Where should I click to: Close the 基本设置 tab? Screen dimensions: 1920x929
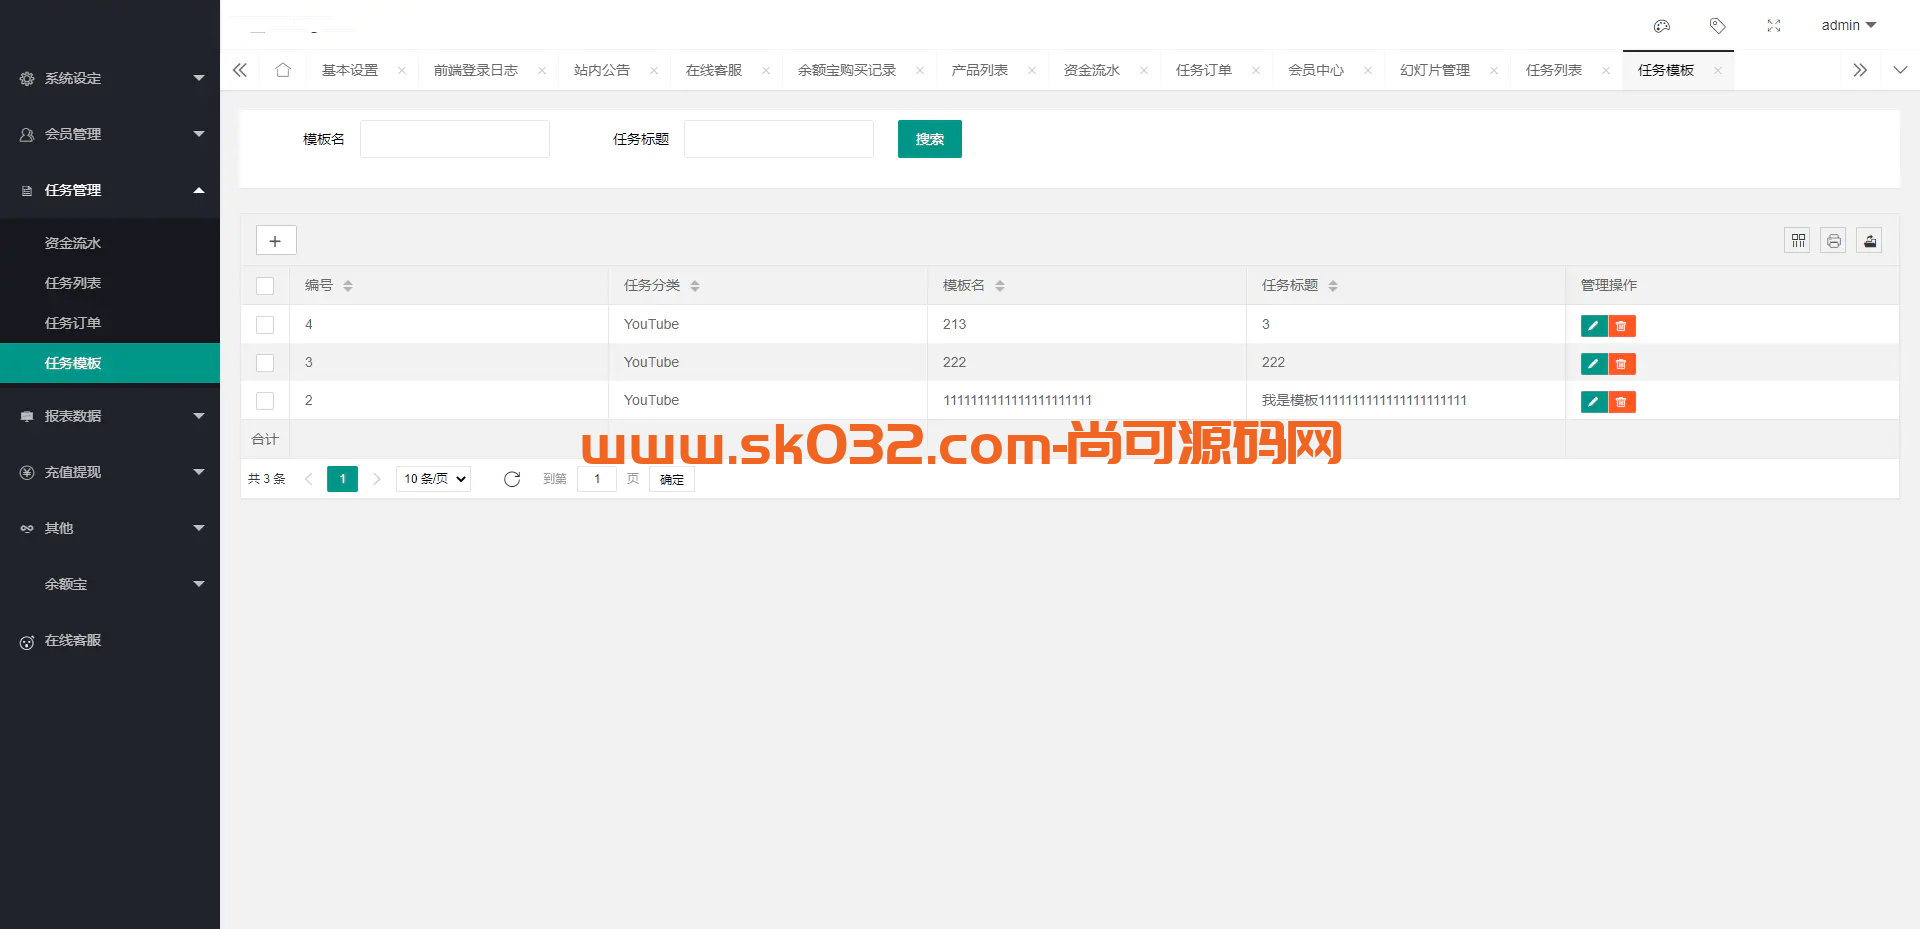click(x=402, y=70)
